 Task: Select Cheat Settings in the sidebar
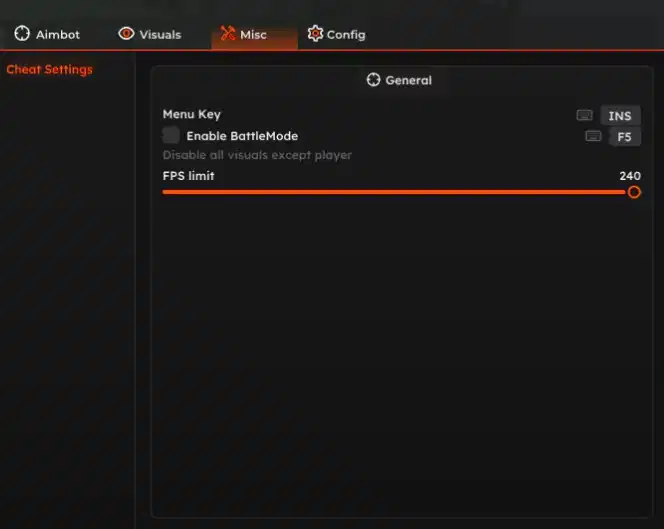pyautogui.click(x=49, y=69)
